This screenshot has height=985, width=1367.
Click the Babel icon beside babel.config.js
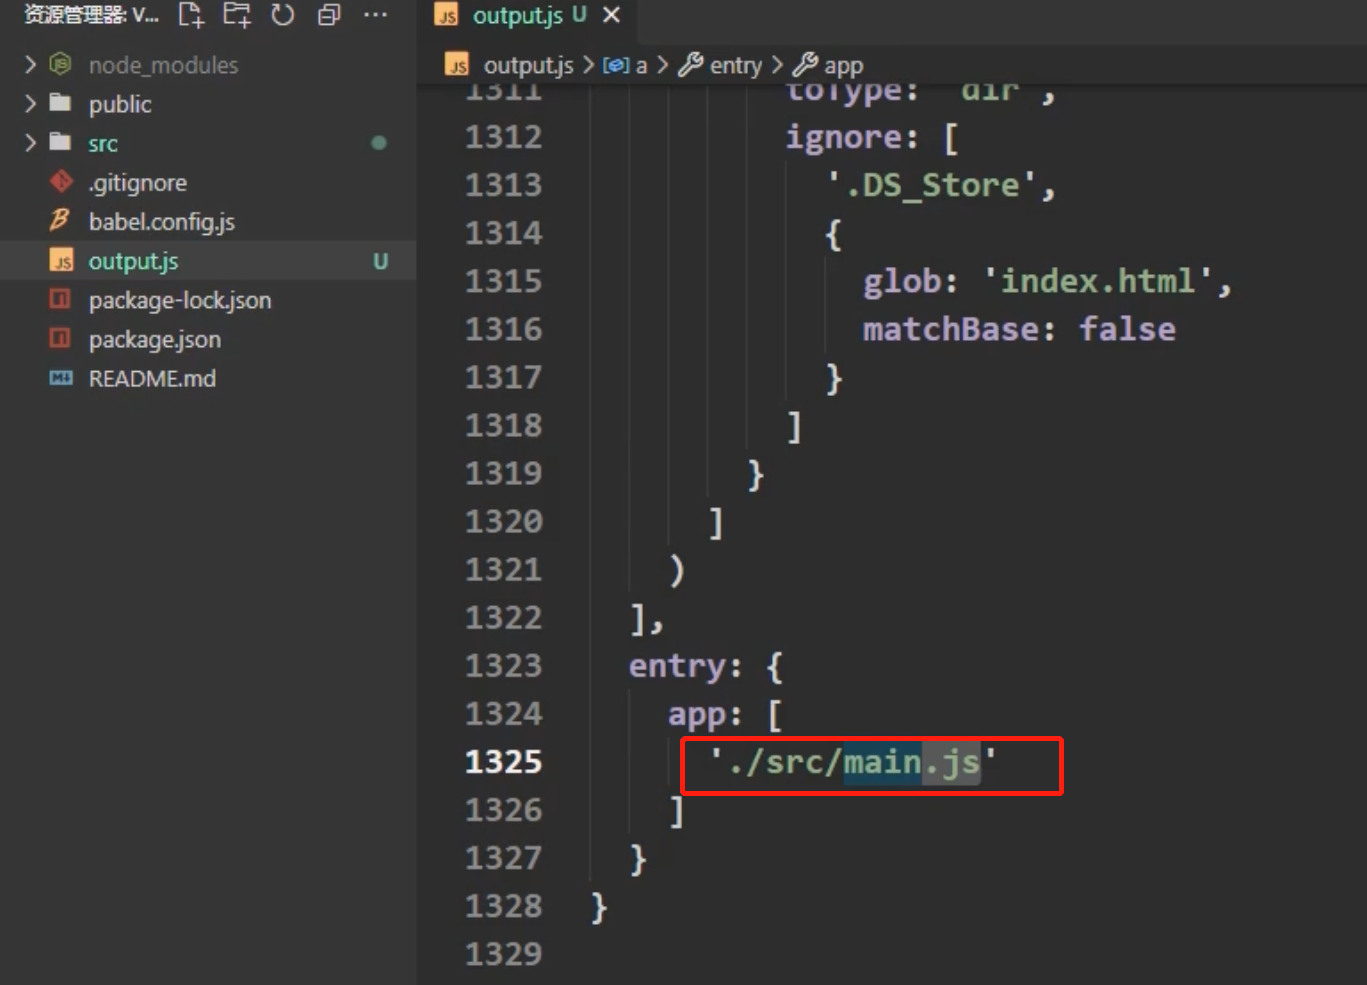[60, 221]
